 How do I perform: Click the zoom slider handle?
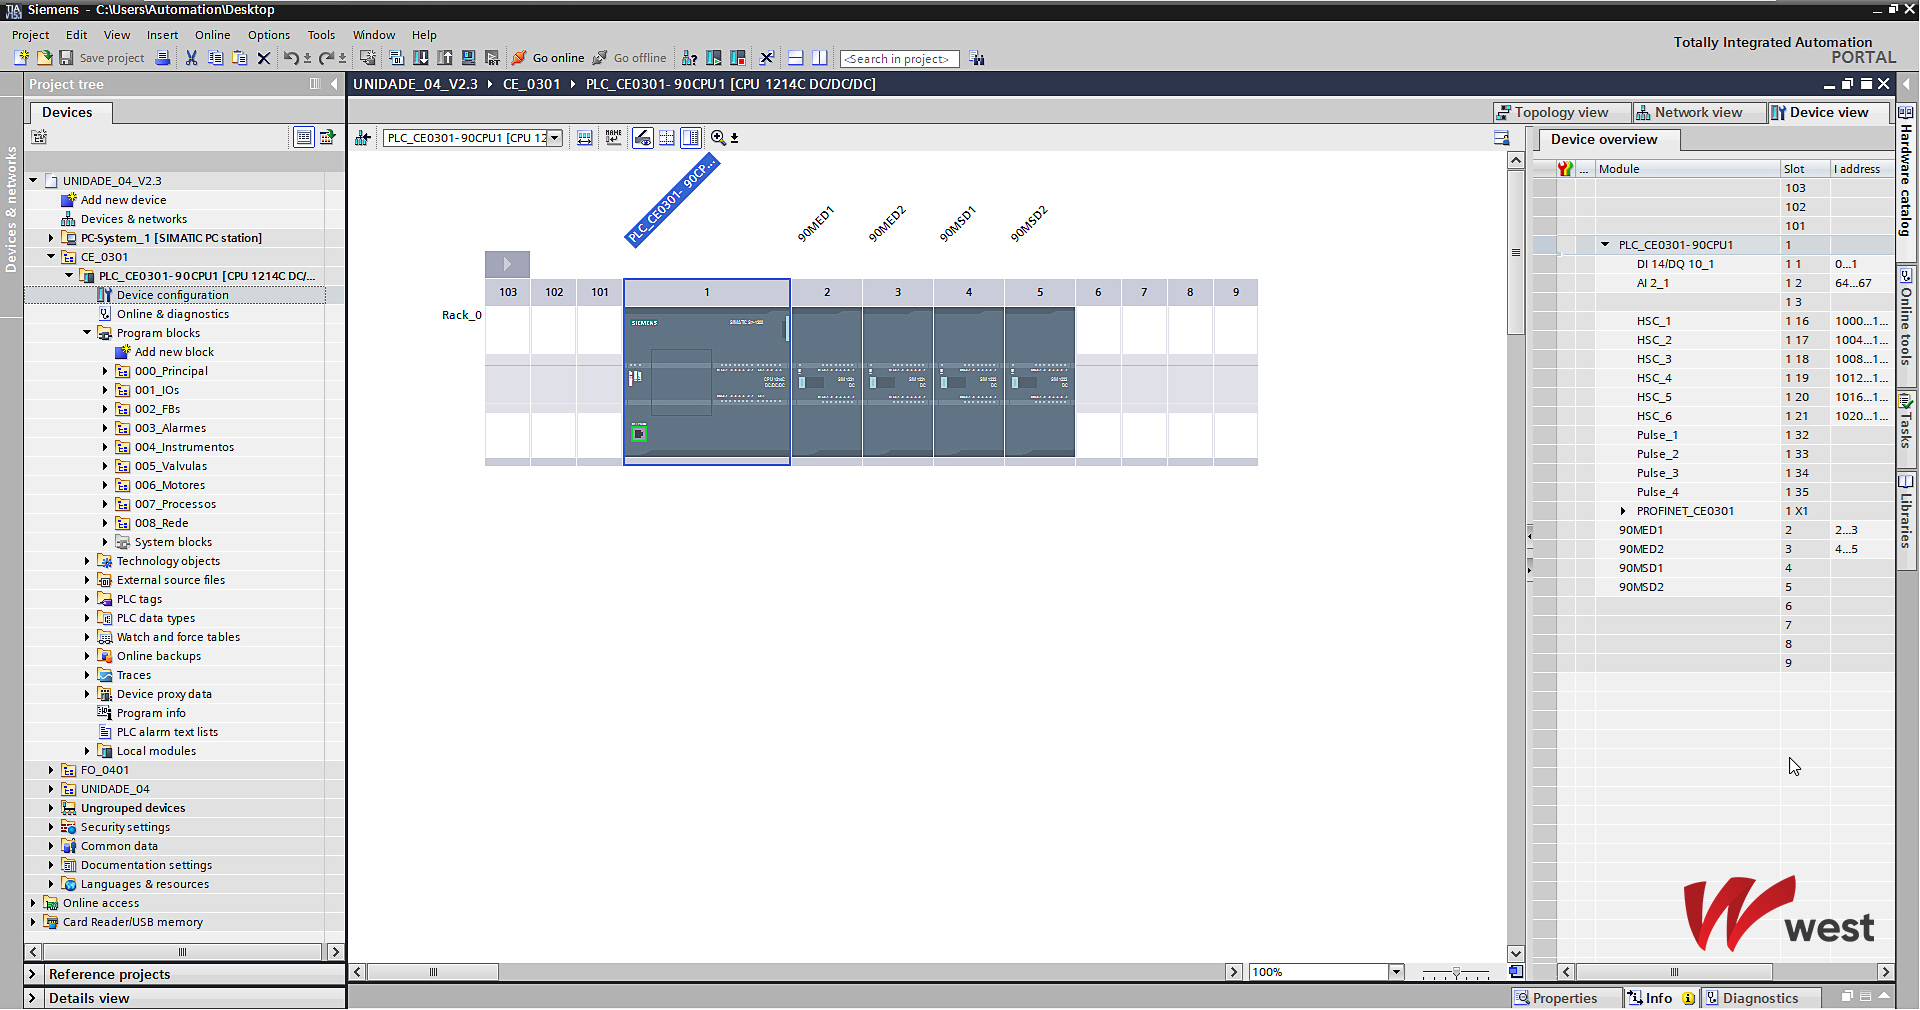(x=1456, y=972)
